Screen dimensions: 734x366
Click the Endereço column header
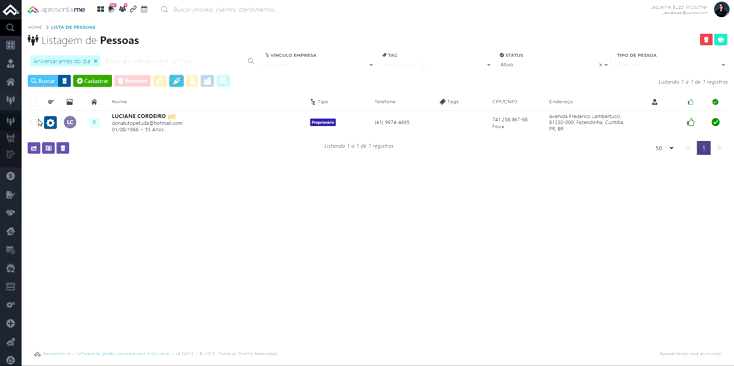[x=561, y=102]
